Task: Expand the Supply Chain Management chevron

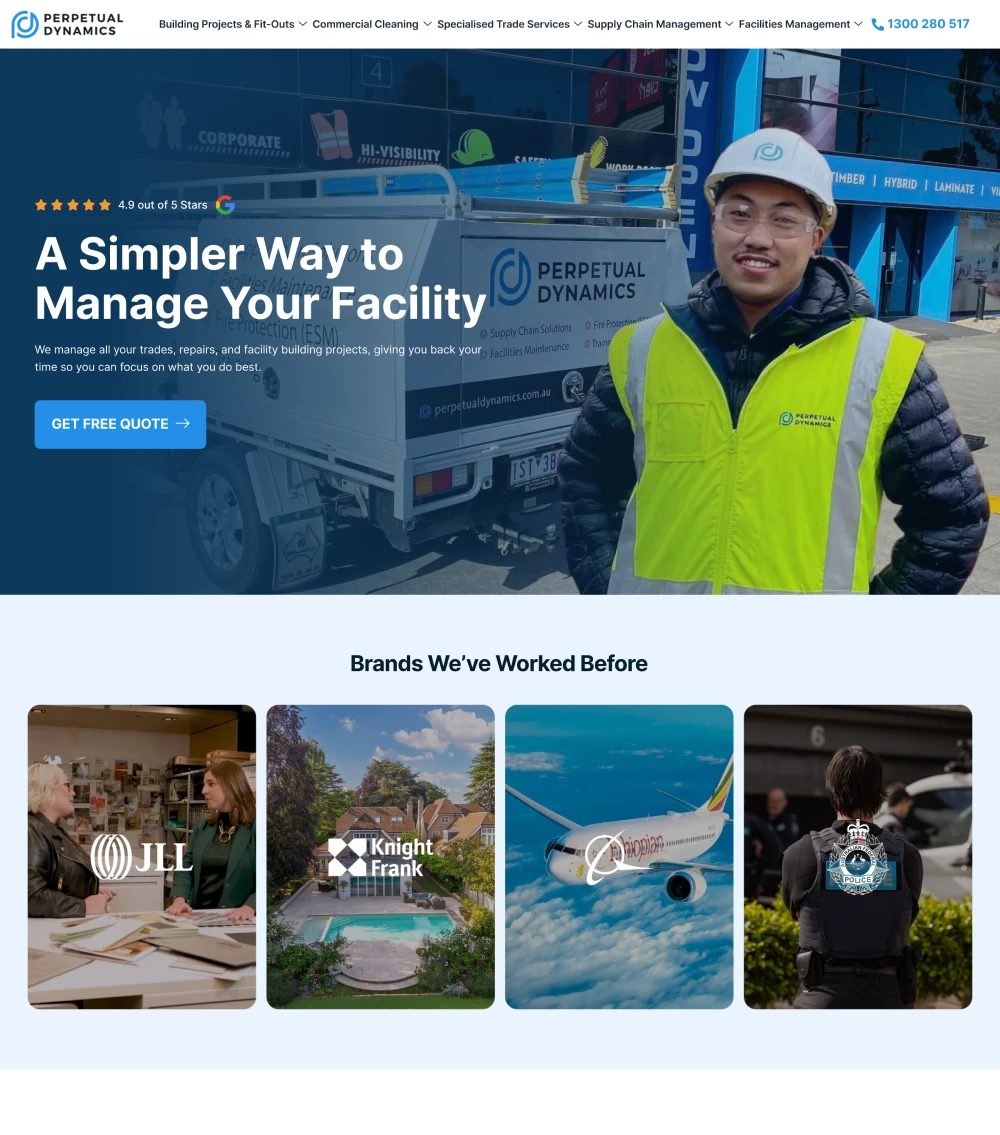Action: click(x=729, y=25)
